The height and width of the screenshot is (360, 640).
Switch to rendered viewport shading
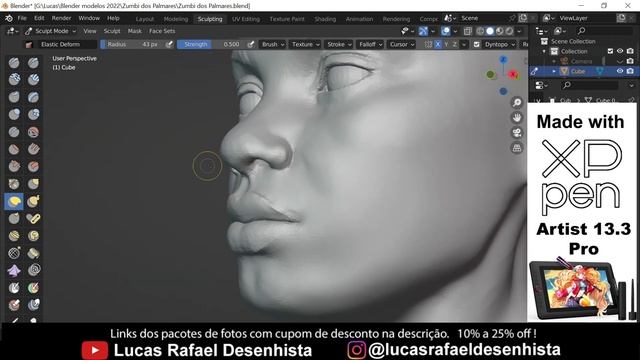pyautogui.click(x=509, y=31)
